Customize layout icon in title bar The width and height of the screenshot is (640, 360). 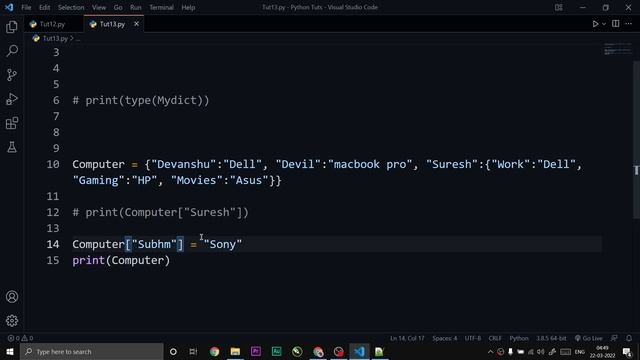click(559, 7)
